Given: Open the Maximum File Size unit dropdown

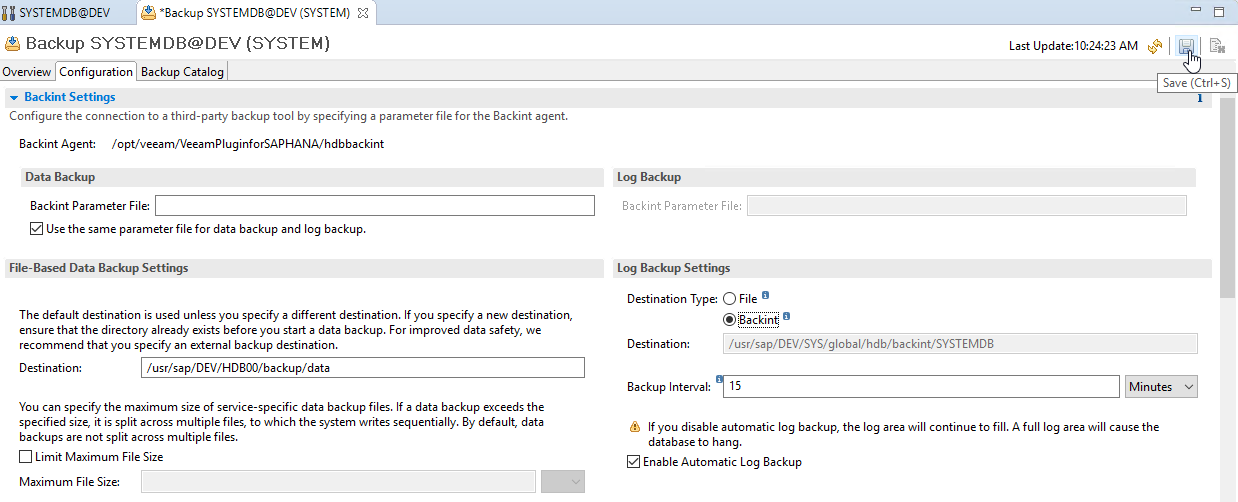Looking at the screenshot, I should pyautogui.click(x=562, y=482).
